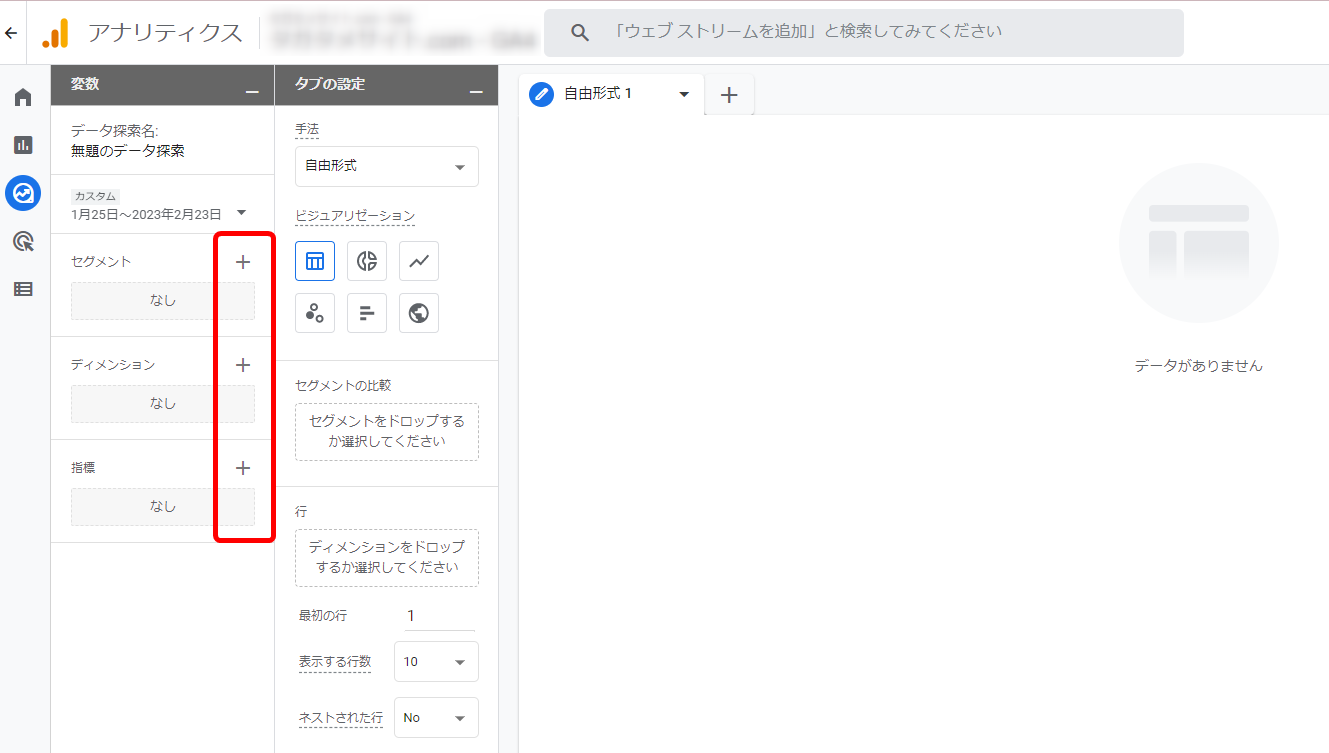Select the line chart visualization icon
1329x753 pixels.
coord(419,261)
